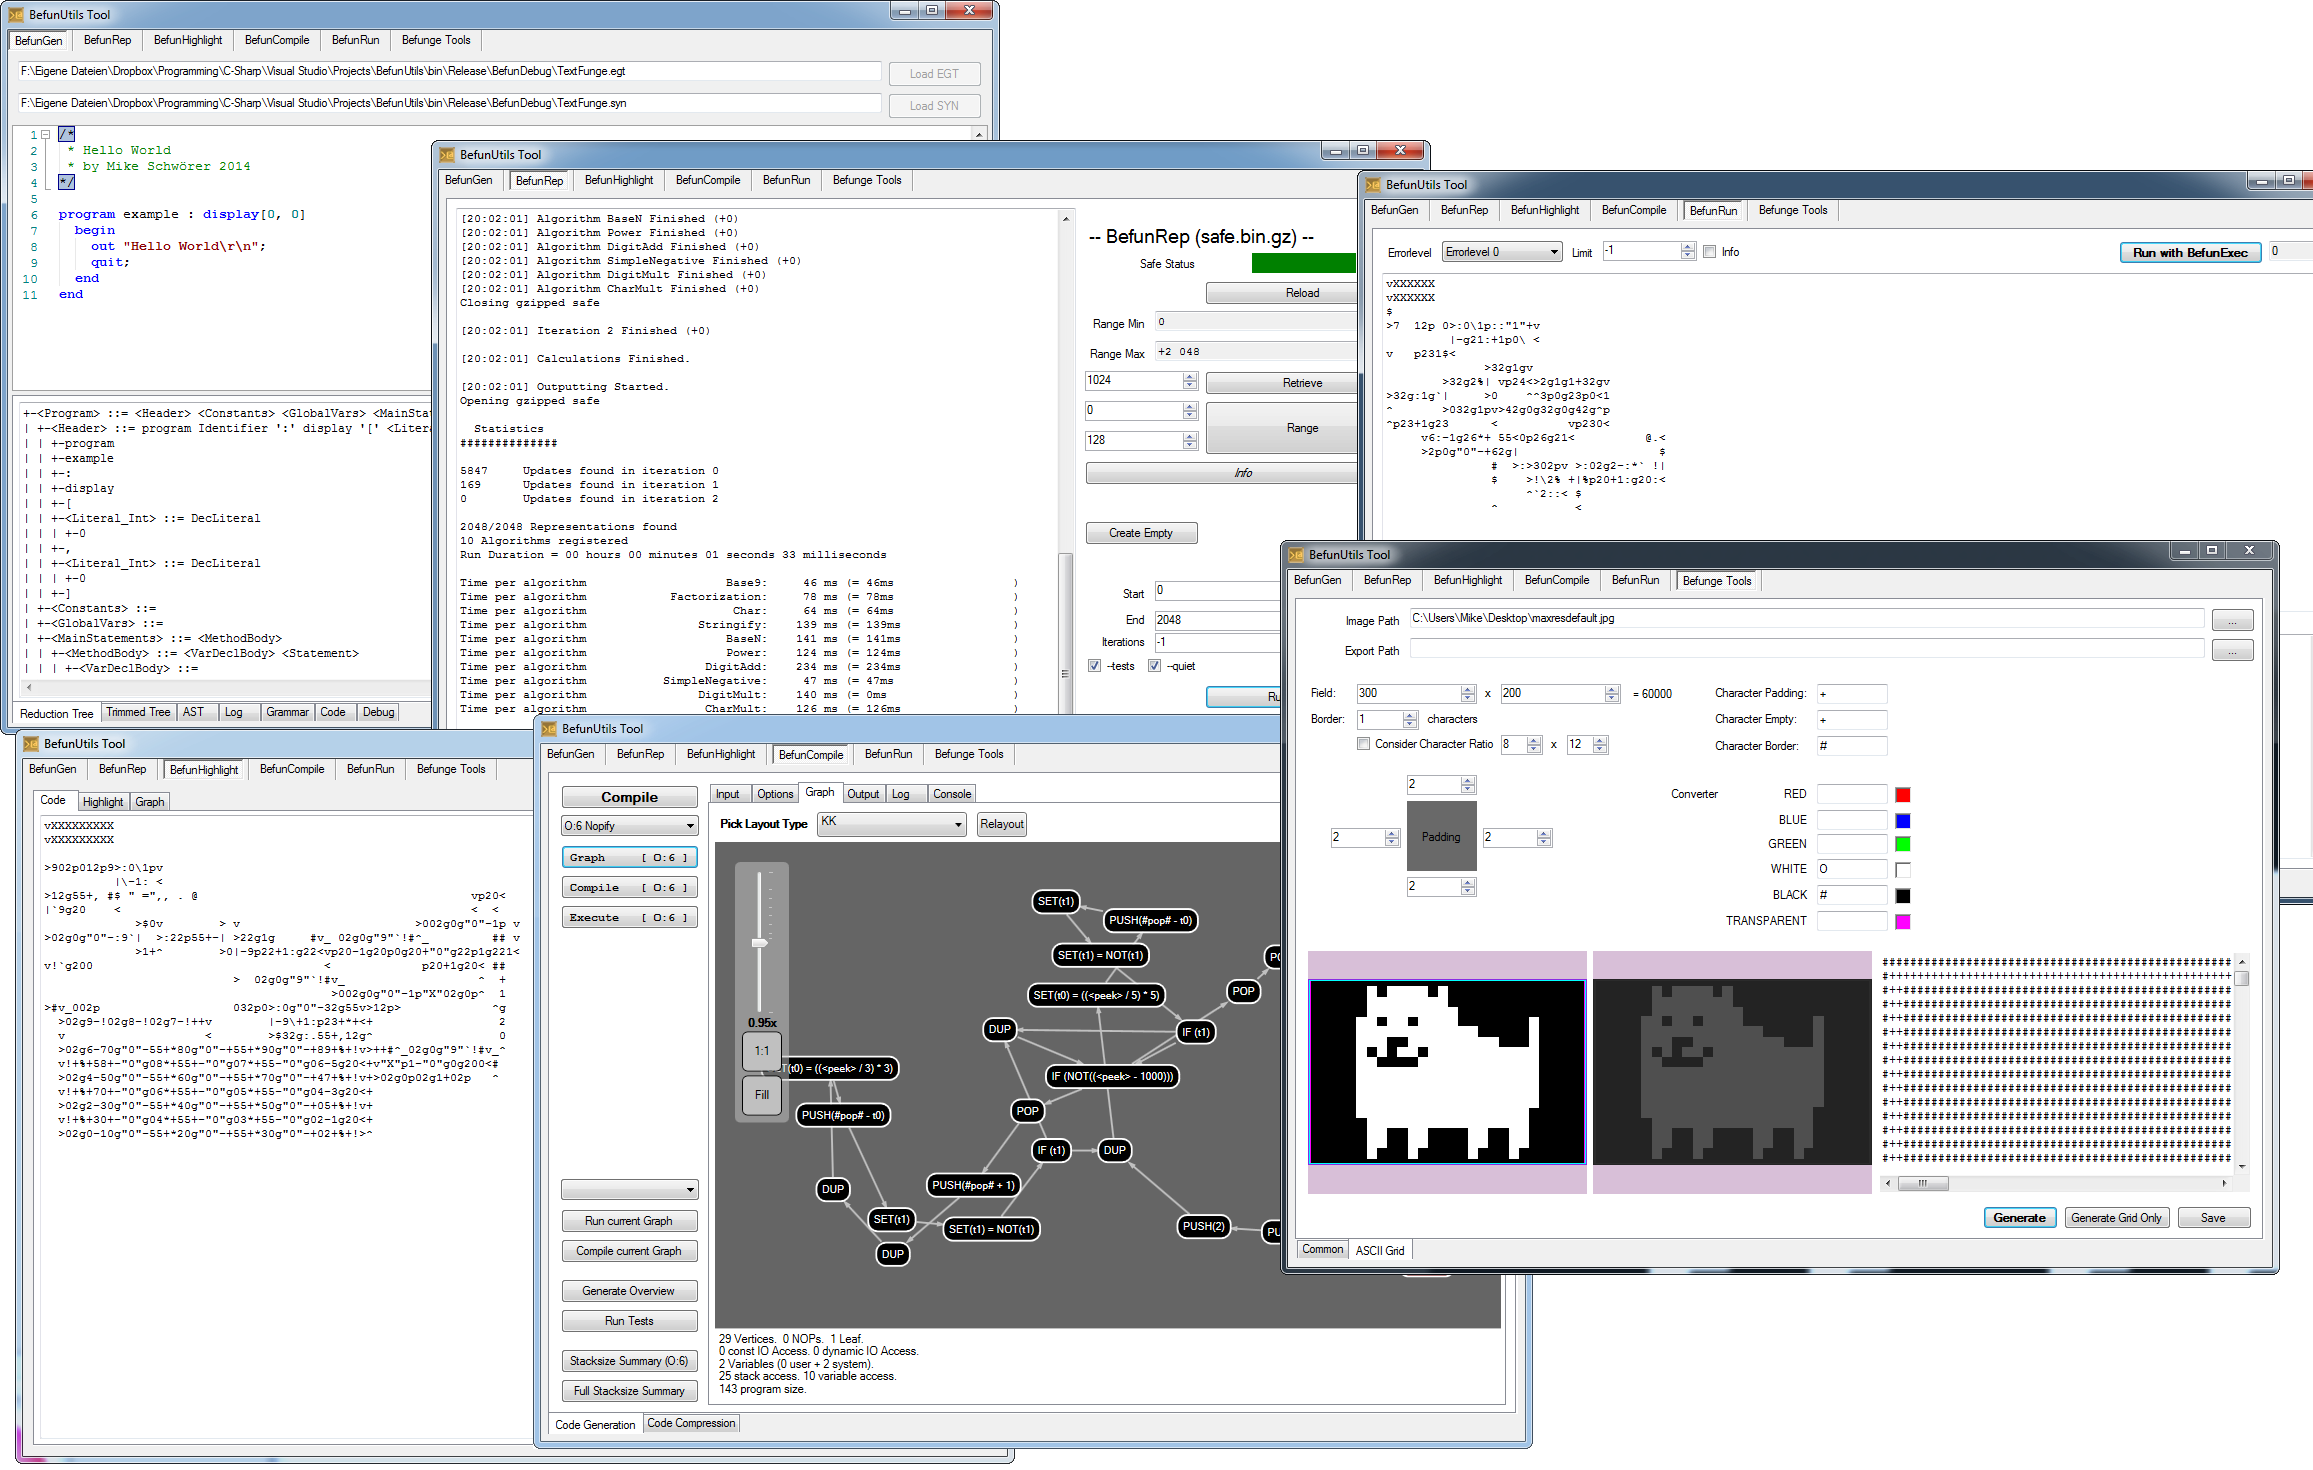Viewport: 2313px width, 1470px height.
Task: Click the Image Path browse button
Action: (2231, 621)
